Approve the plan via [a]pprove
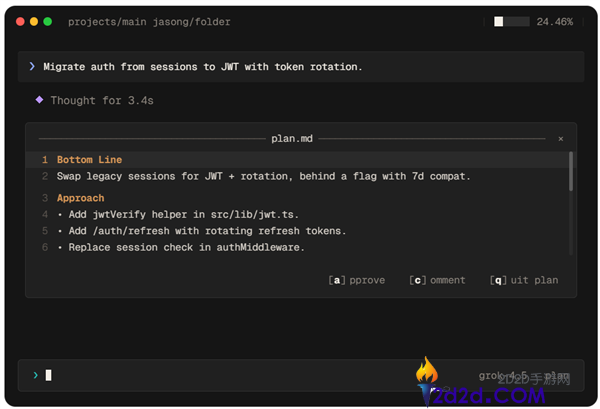 pos(357,280)
